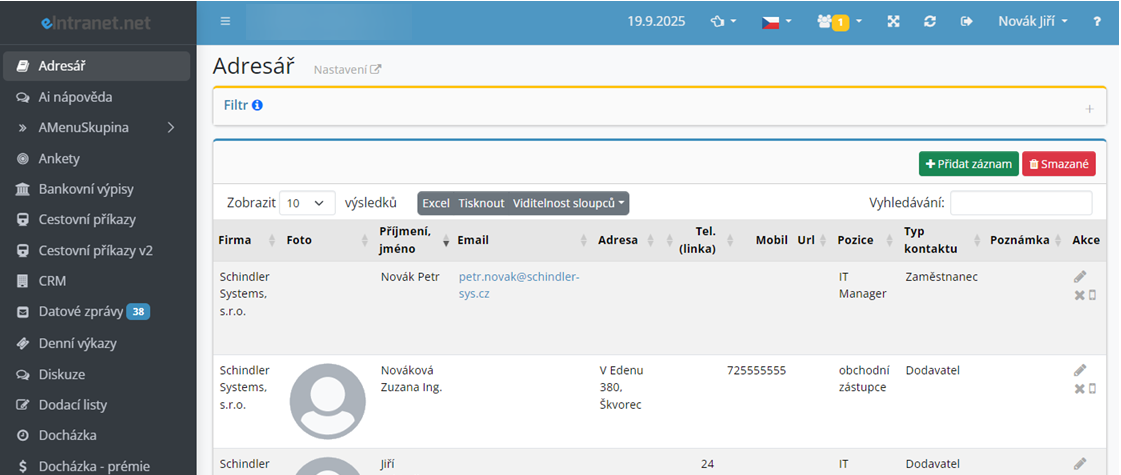The image size is (1121, 475).
Task: Open the Viditelnost sloupců dropdown
Action: (x=568, y=203)
